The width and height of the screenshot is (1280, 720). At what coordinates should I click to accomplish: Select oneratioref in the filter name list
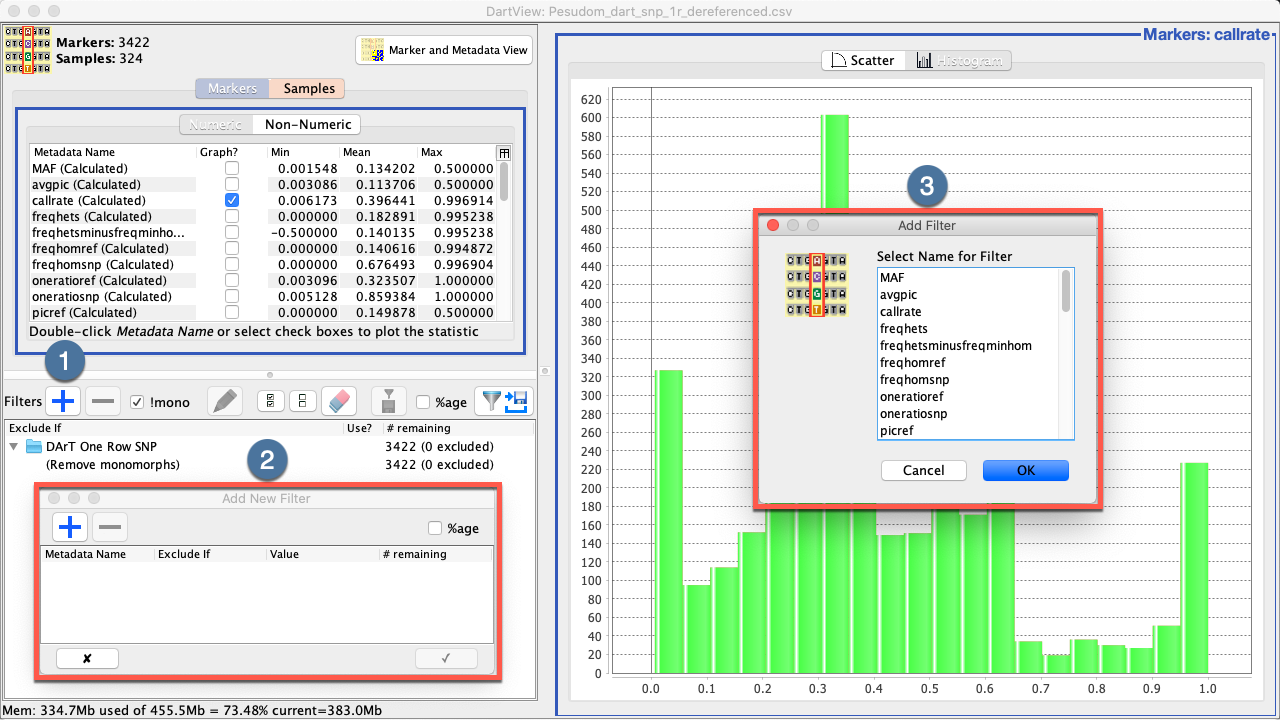(968, 396)
